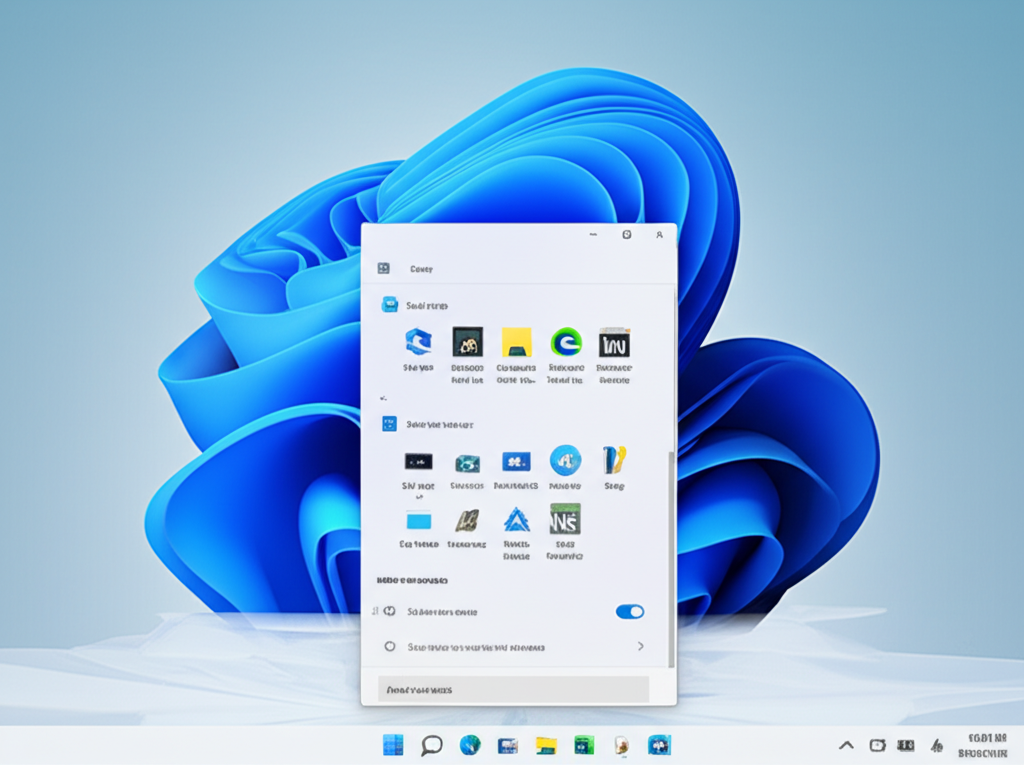Image resolution: width=1024 pixels, height=765 pixels.
Task: Launch the teal camera-shaped app icon
Action: (x=468, y=463)
